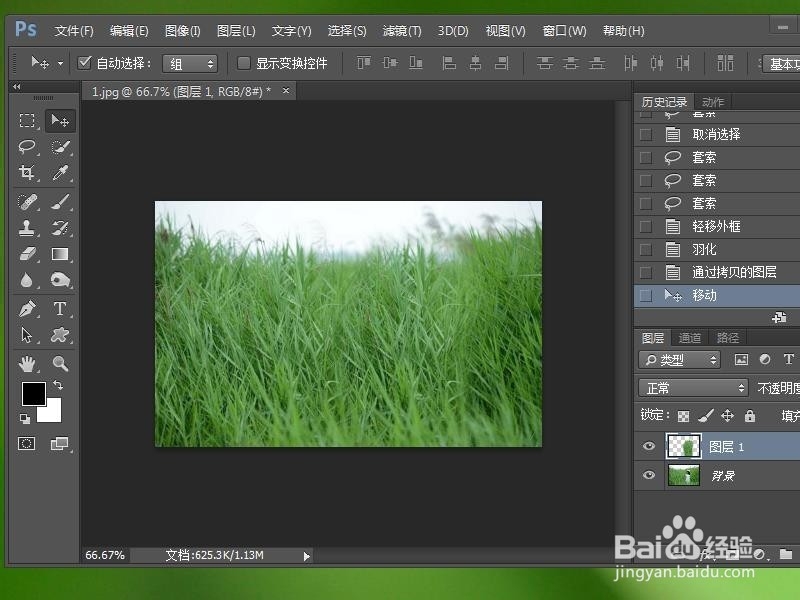
Task: Select the Eyedropper tool
Action: (x=60, y=173)
